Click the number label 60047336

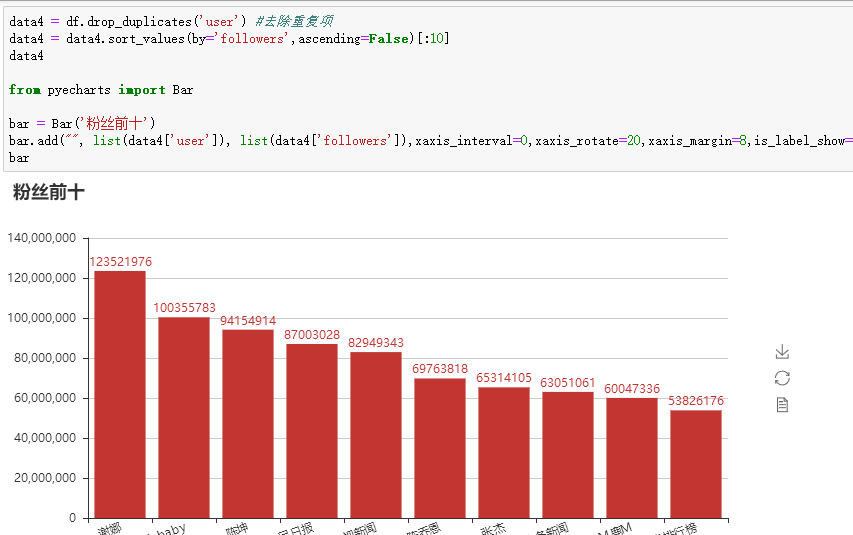click(632, 389)
